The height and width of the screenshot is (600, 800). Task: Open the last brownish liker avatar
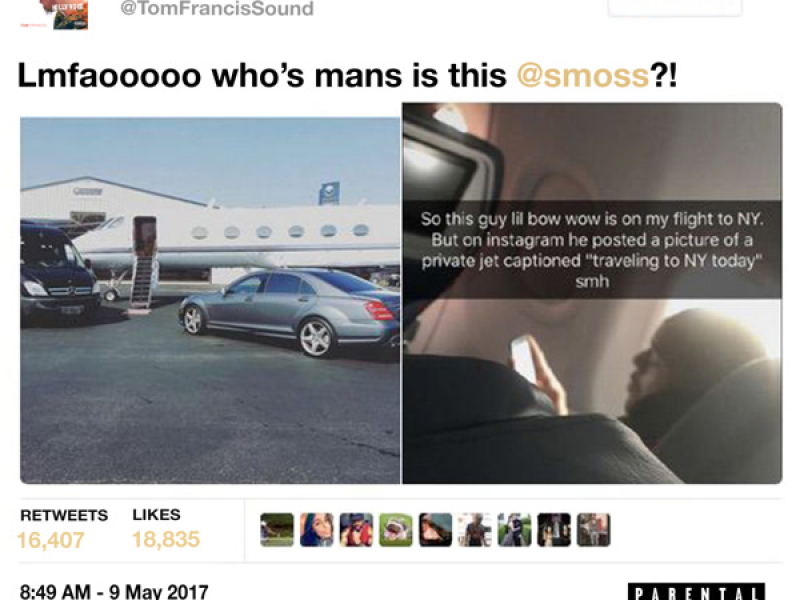point(594,530)
